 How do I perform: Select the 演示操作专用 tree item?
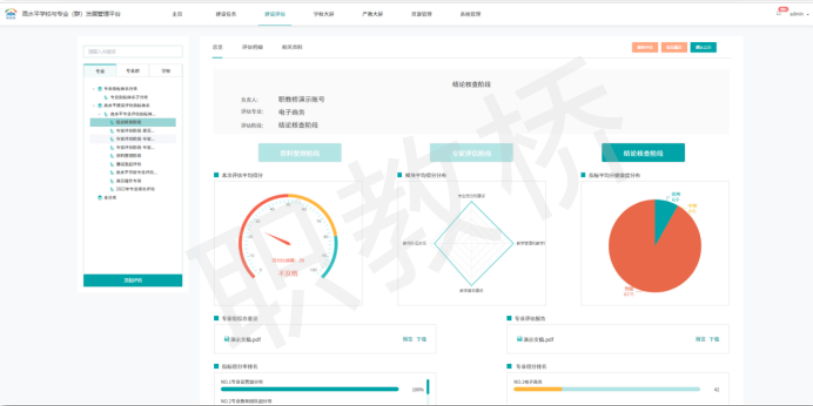(x=129, y=181)
